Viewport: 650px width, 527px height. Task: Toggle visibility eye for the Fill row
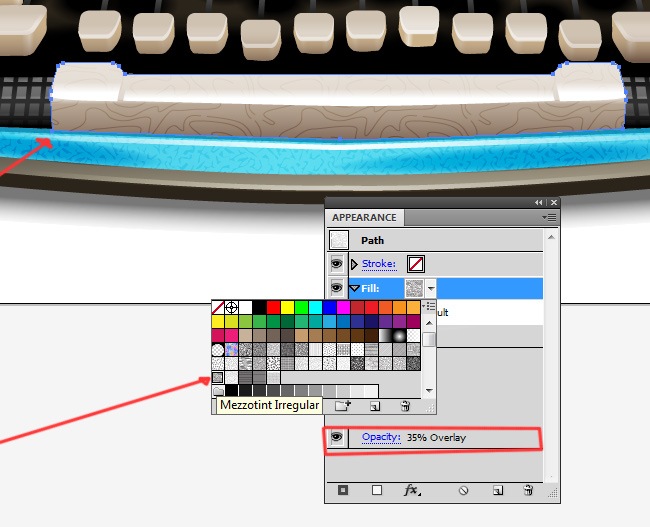(337, 287)
